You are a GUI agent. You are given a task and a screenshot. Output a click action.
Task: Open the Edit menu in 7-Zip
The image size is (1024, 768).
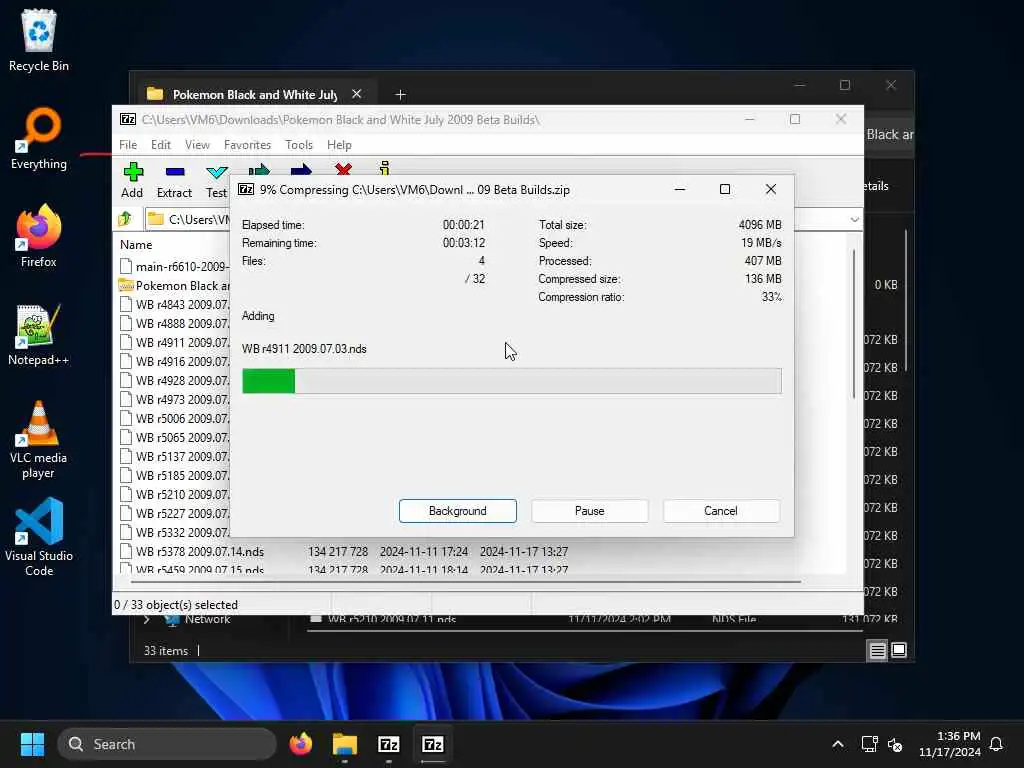[x=161, y=145]
